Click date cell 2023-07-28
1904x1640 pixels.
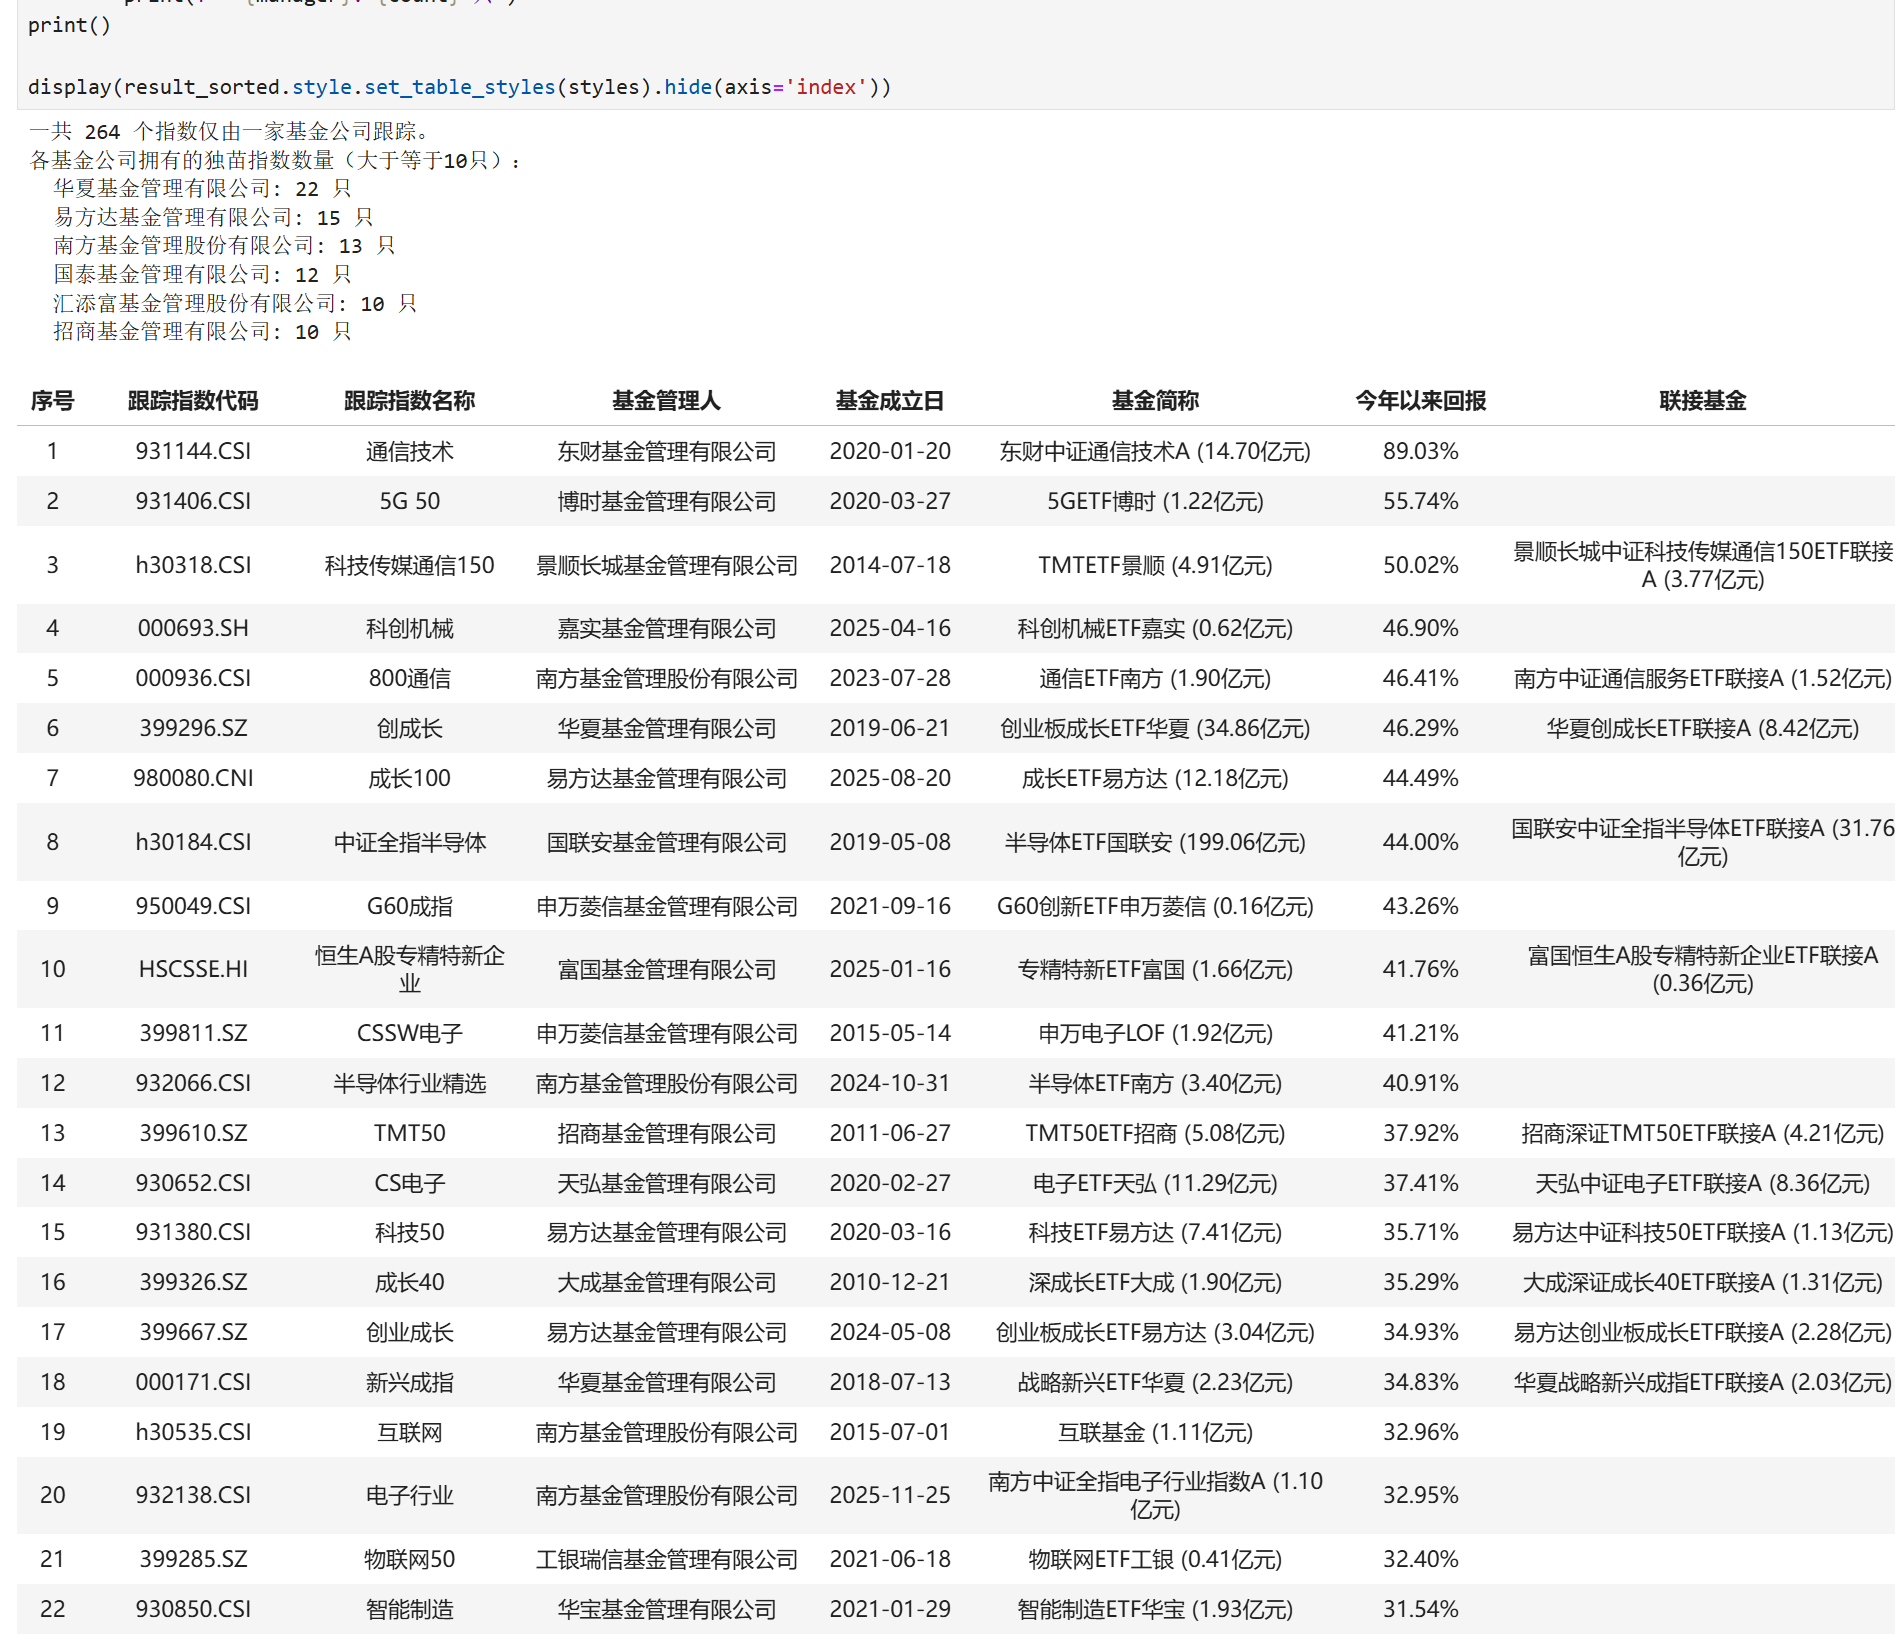click(x=889, y=678)
